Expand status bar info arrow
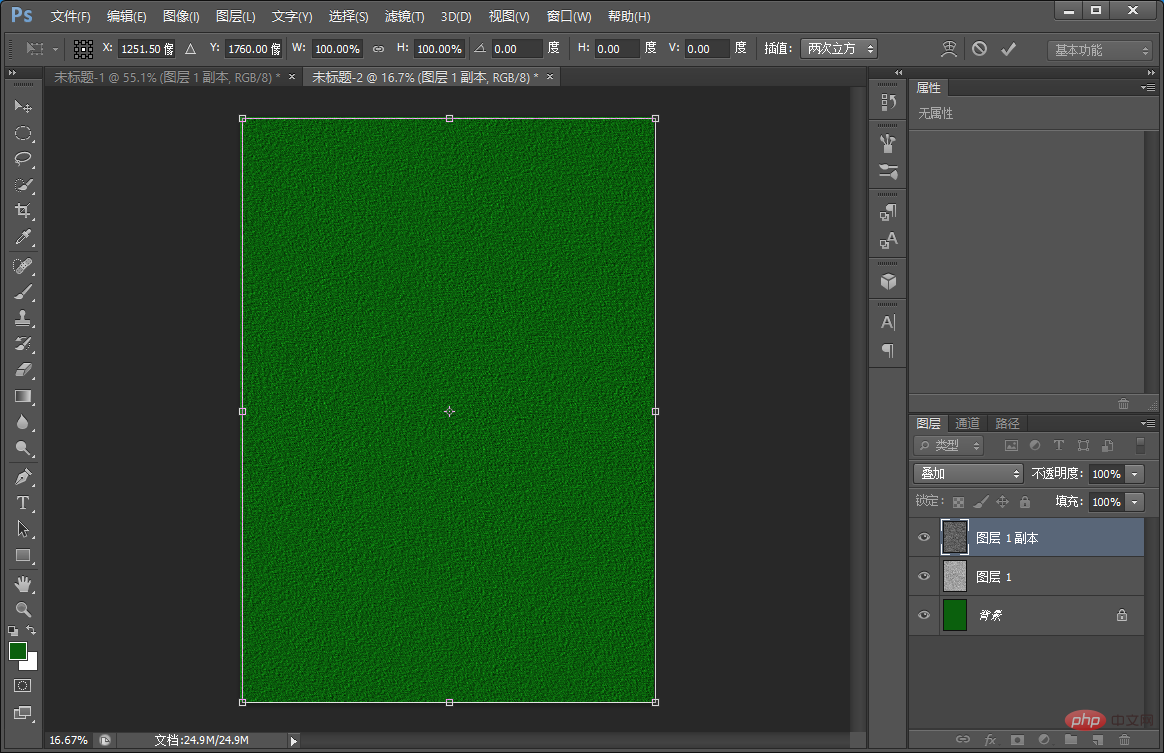Image resolution: width=1164 pixels, height=753 pixels. [294, 740]
